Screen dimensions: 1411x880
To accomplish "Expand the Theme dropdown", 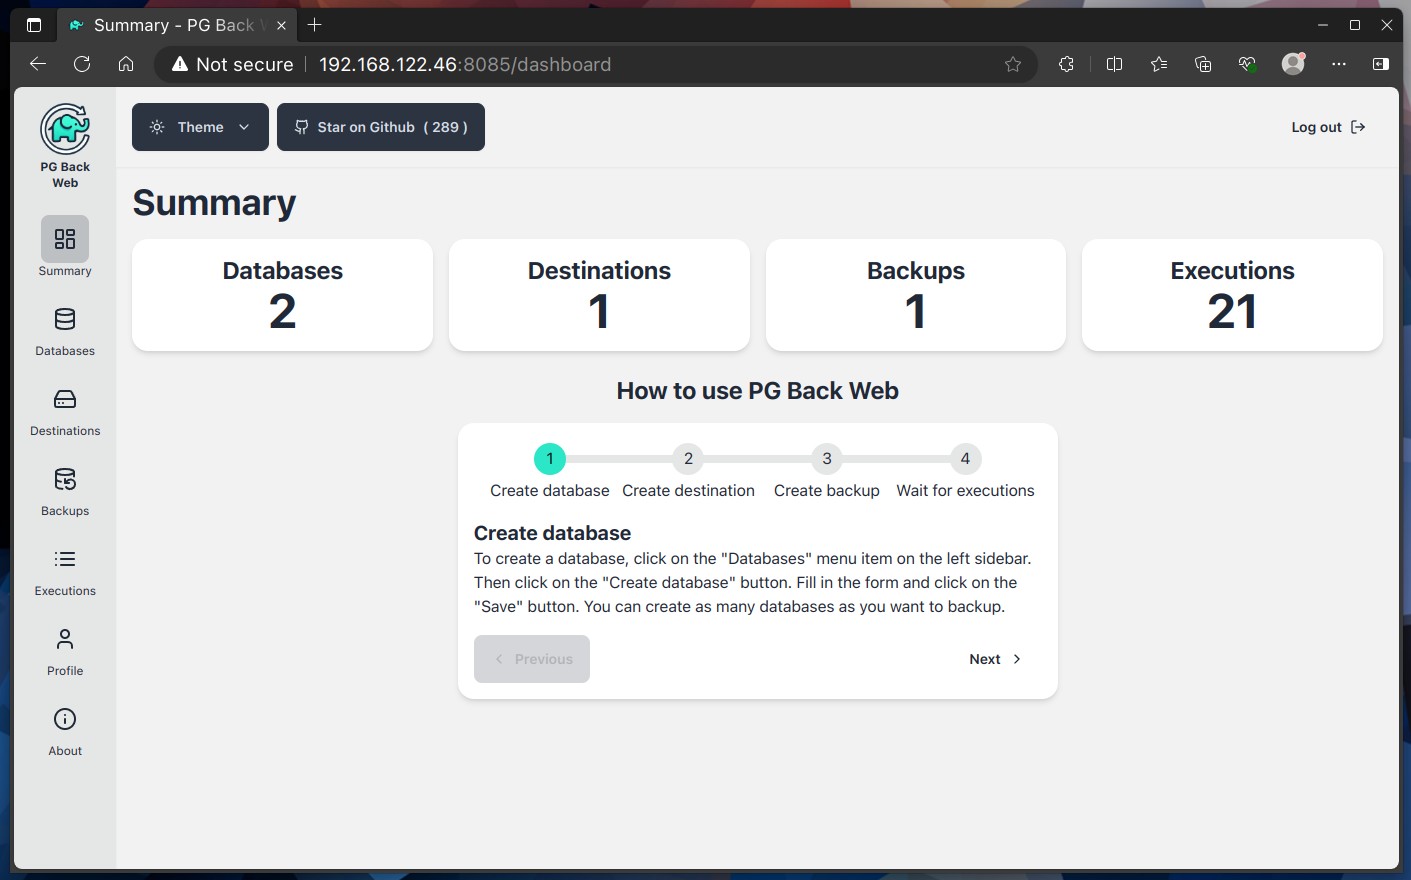I will [x=200, y=127].
